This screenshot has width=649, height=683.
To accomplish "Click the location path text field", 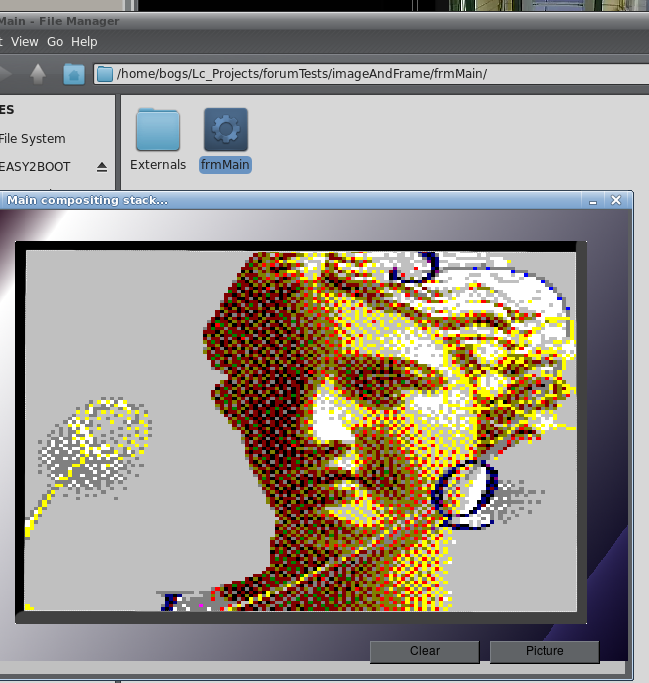I will click(350, 73).
